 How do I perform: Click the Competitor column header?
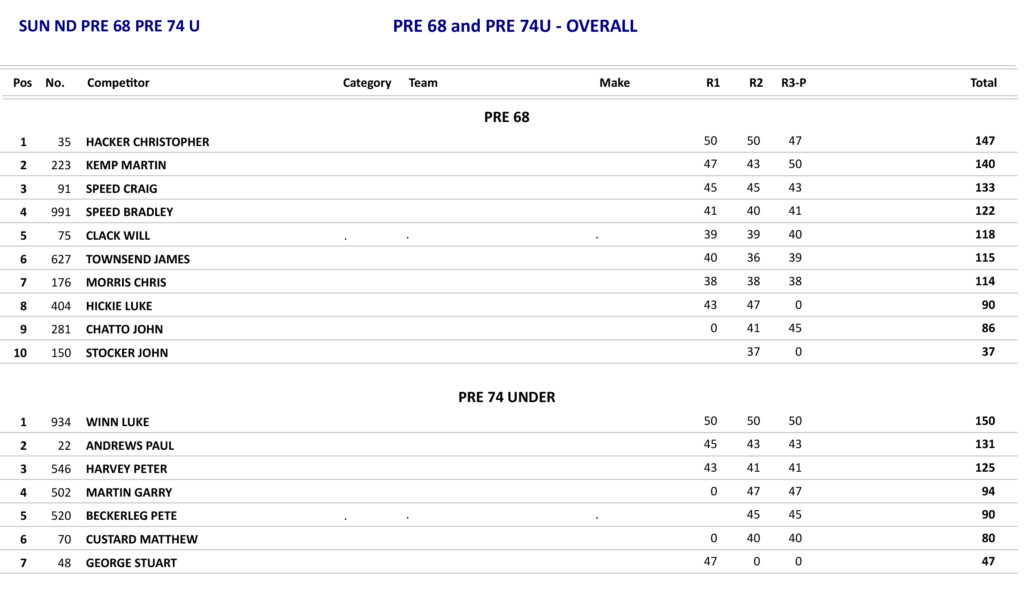click(118, 83)
